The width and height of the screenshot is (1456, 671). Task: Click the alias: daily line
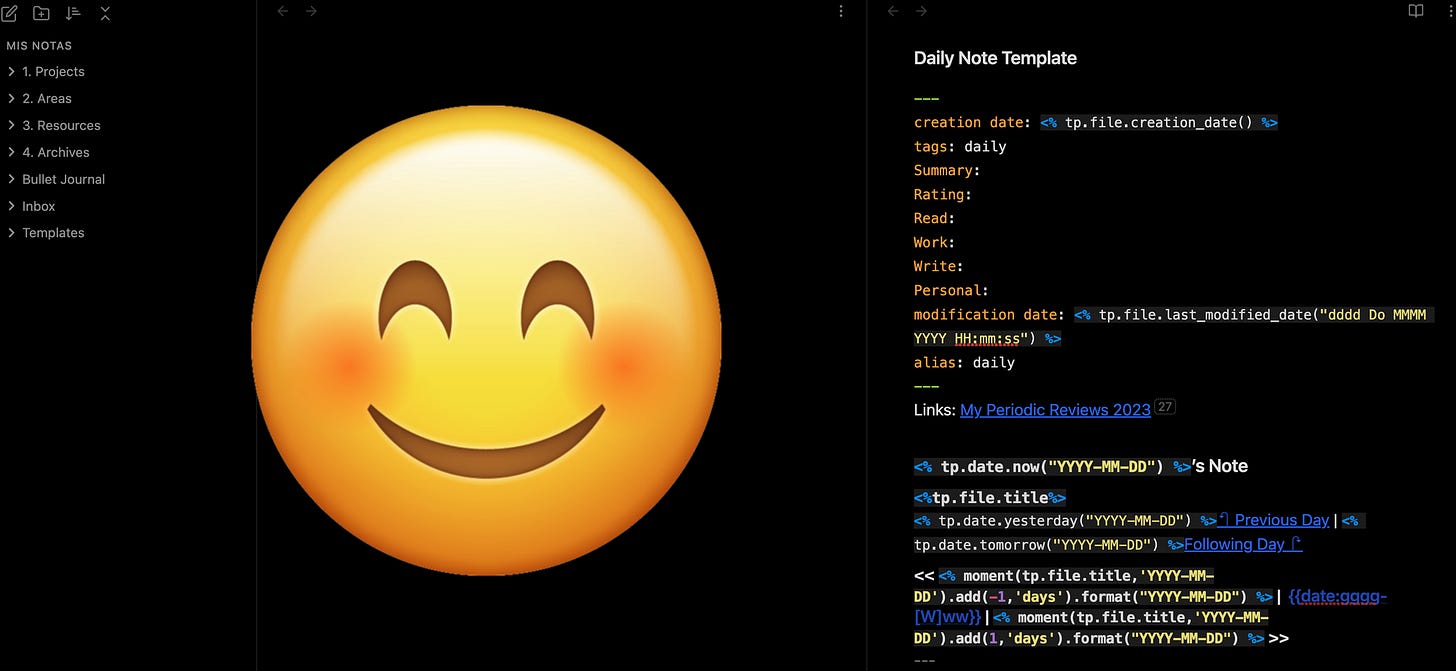[x=964, y=362]
